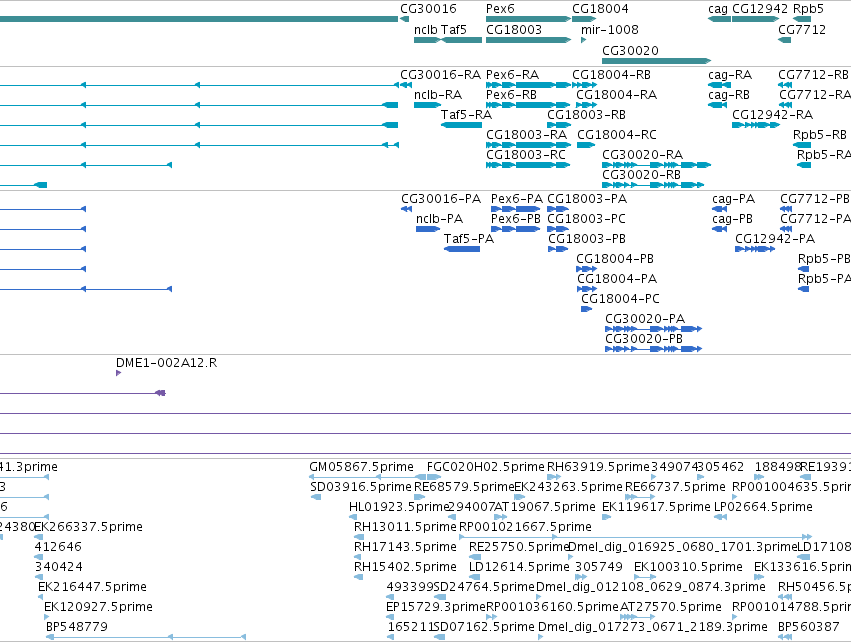Click EST RH13011.5prime
The width and height of the screenshot is (851, 642).
click(405, 527)
